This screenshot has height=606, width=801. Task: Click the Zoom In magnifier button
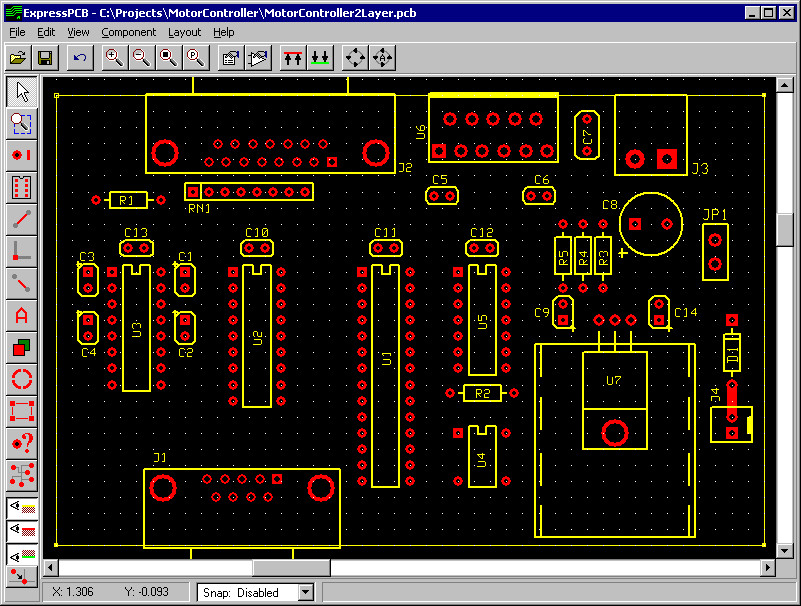click(x=114, y=58)
